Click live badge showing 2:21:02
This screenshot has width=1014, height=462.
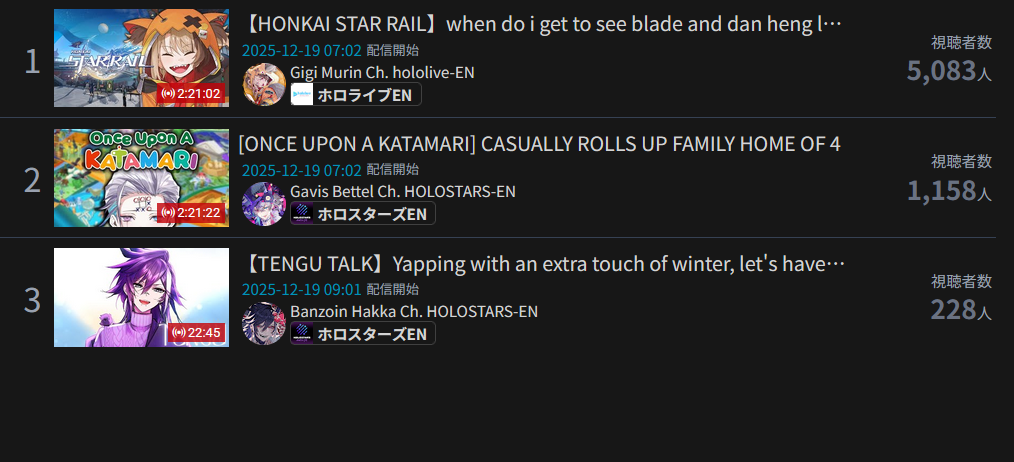click(x=191, y=94)
